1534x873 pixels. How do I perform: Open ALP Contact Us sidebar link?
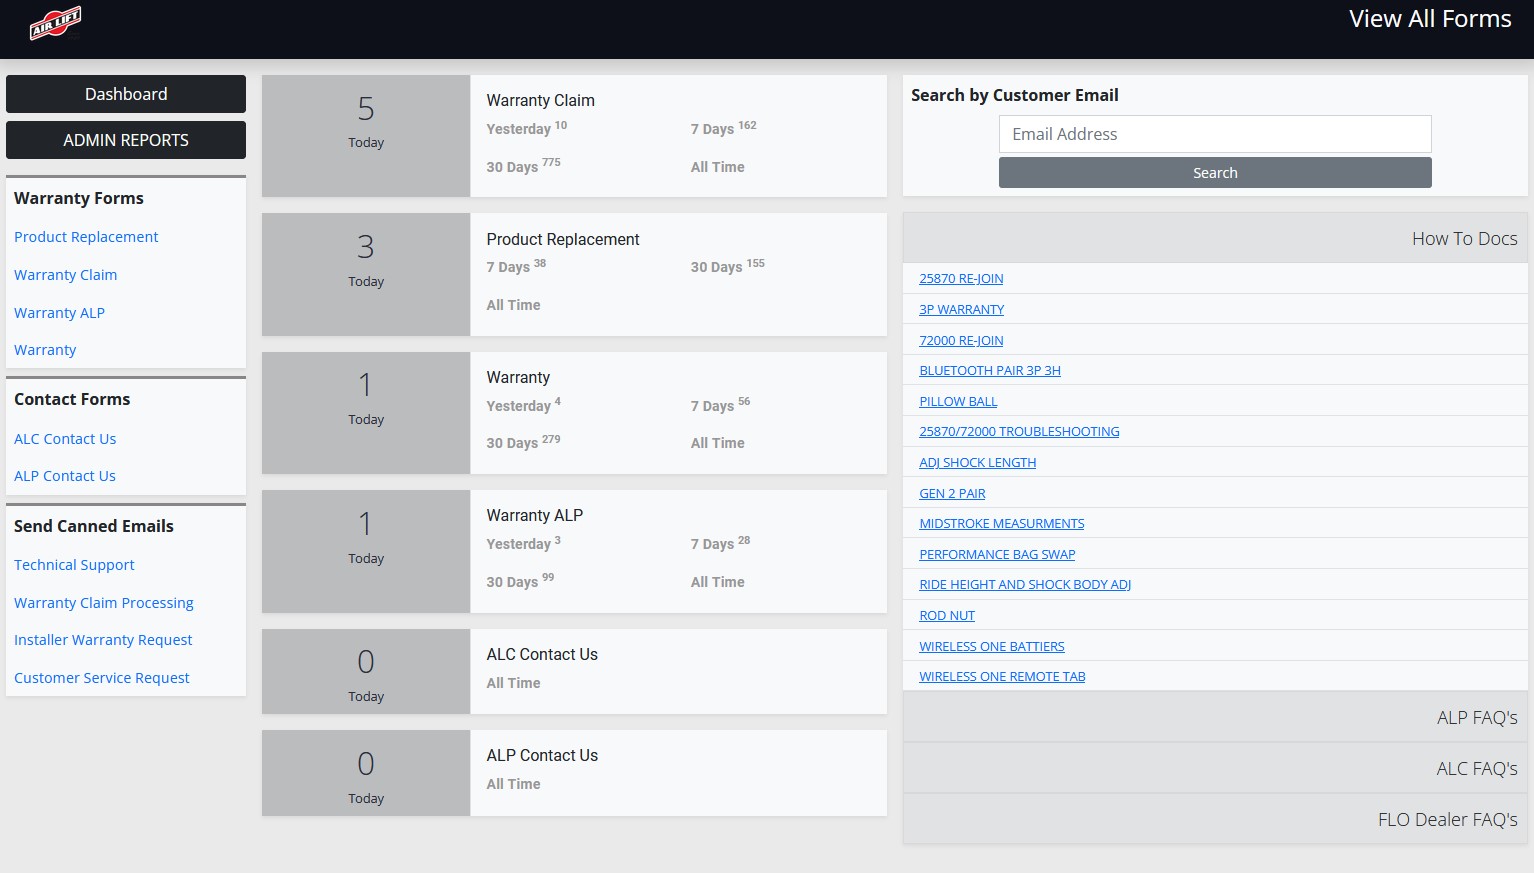65,476
